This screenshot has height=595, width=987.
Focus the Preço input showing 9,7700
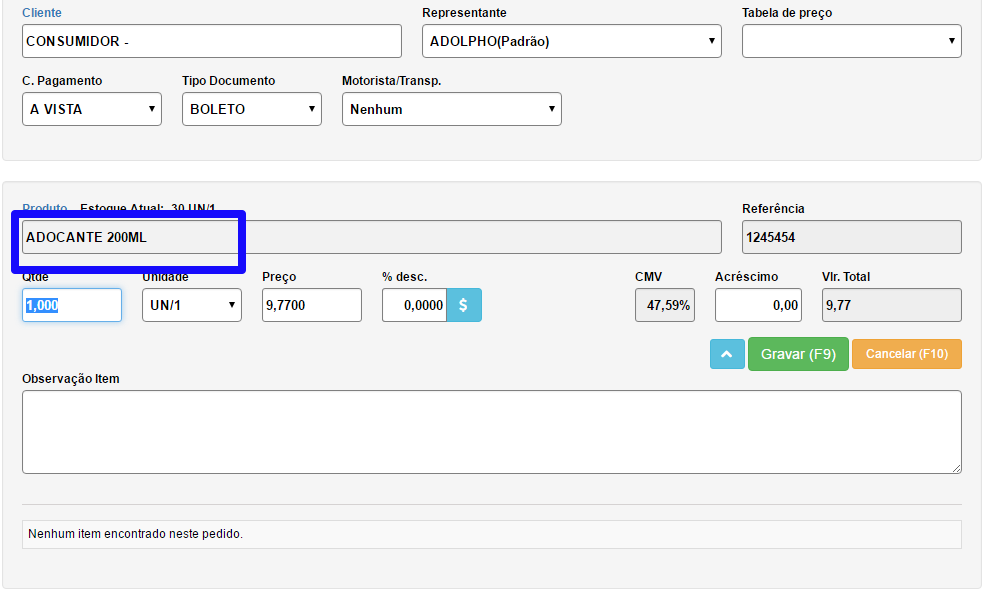(x=311, y=305)
